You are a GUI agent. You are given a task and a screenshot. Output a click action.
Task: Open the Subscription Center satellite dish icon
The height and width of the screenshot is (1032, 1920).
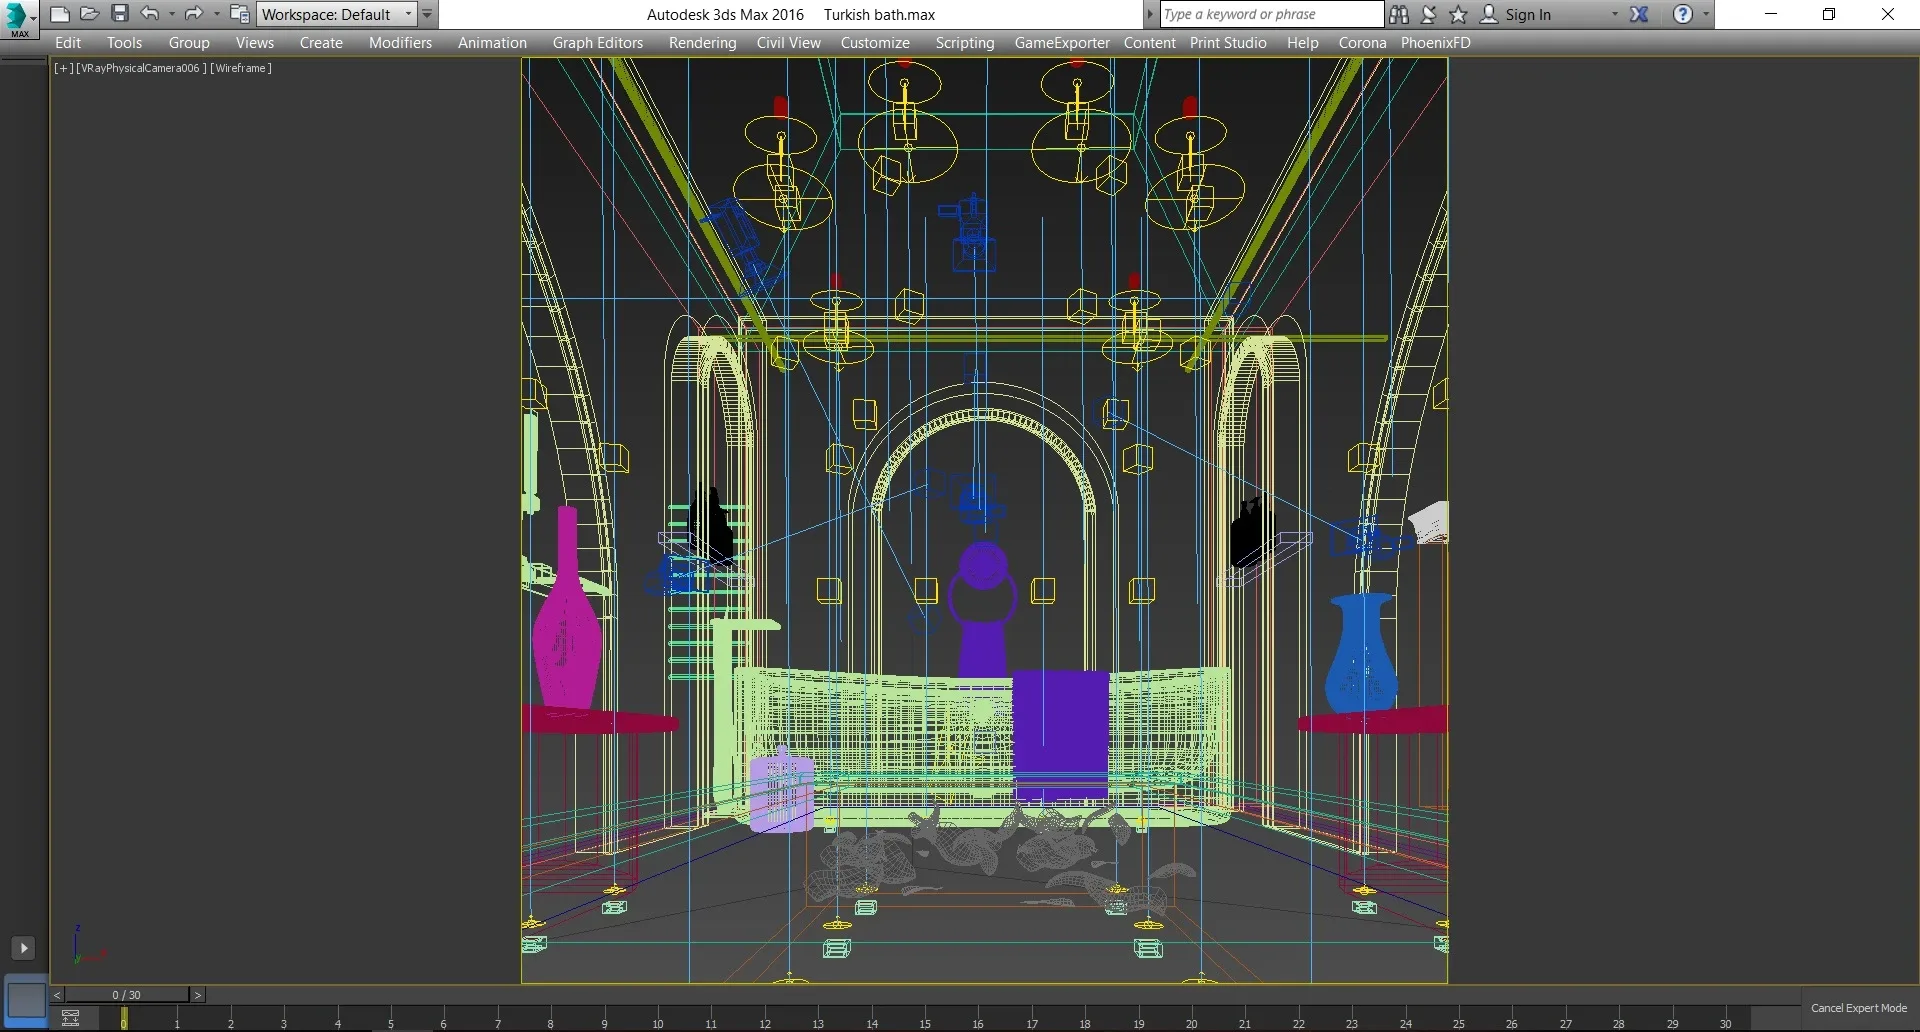coord(1429,14)
